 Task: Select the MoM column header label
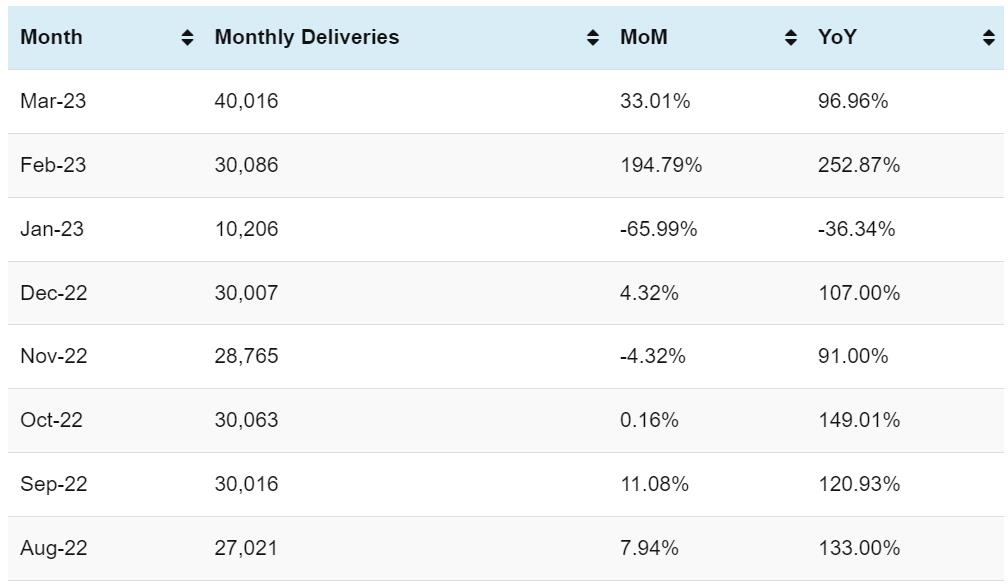[643, 38]
